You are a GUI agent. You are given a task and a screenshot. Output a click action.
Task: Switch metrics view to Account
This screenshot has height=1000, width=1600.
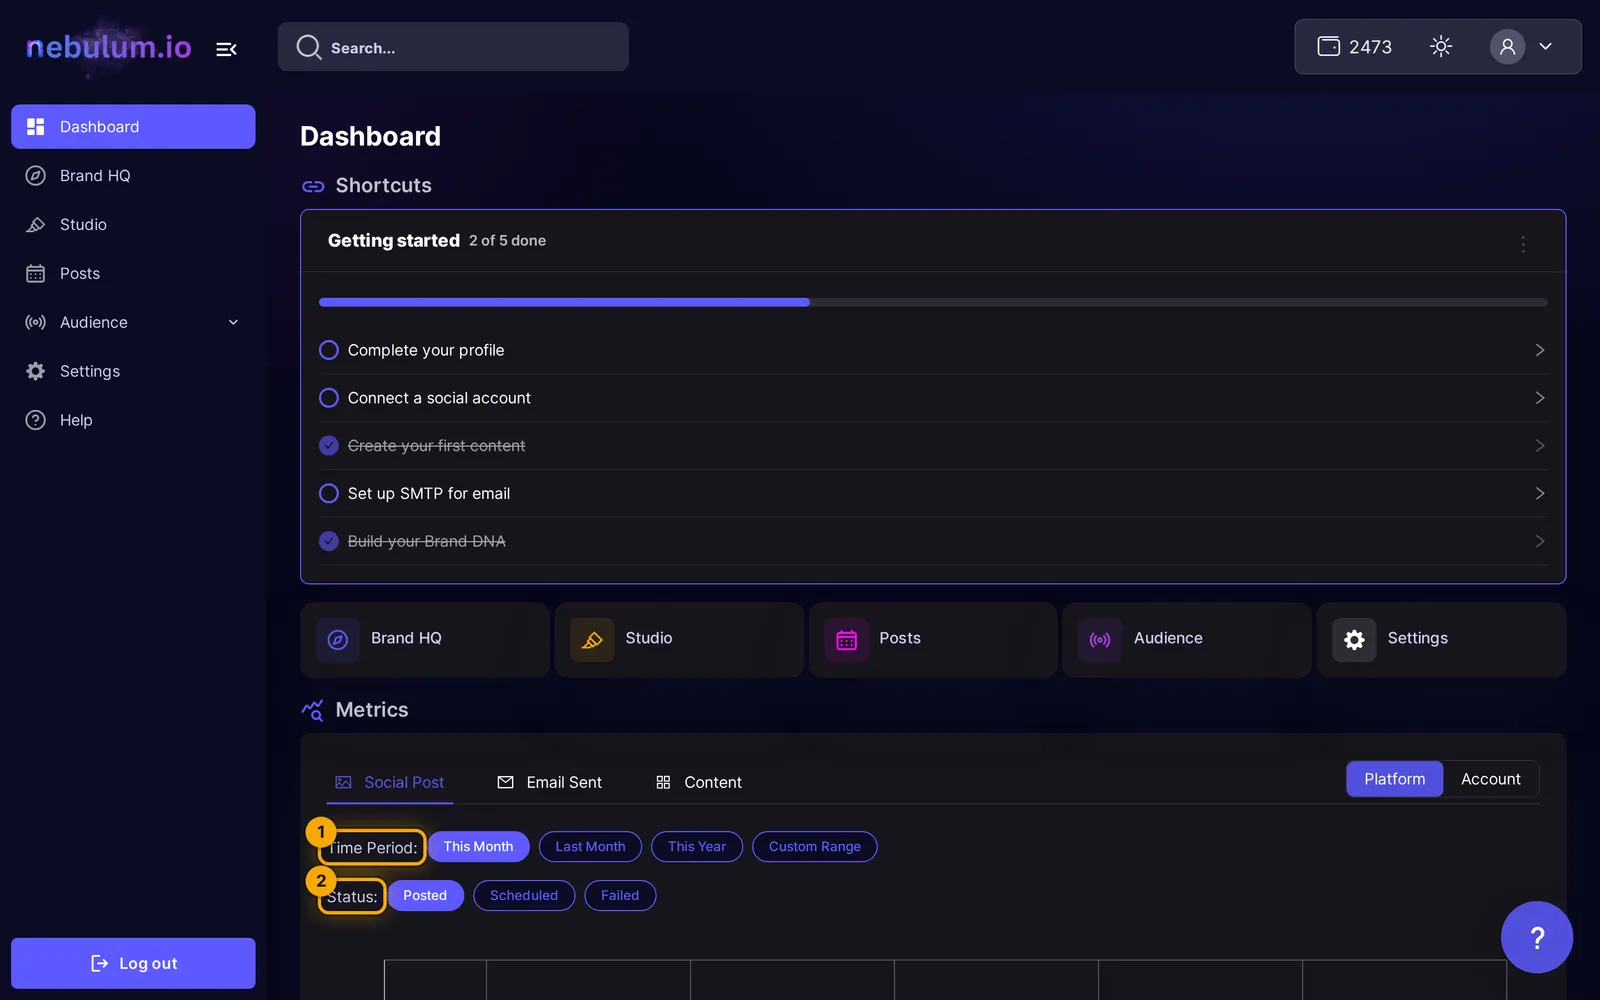[1490, 779]
